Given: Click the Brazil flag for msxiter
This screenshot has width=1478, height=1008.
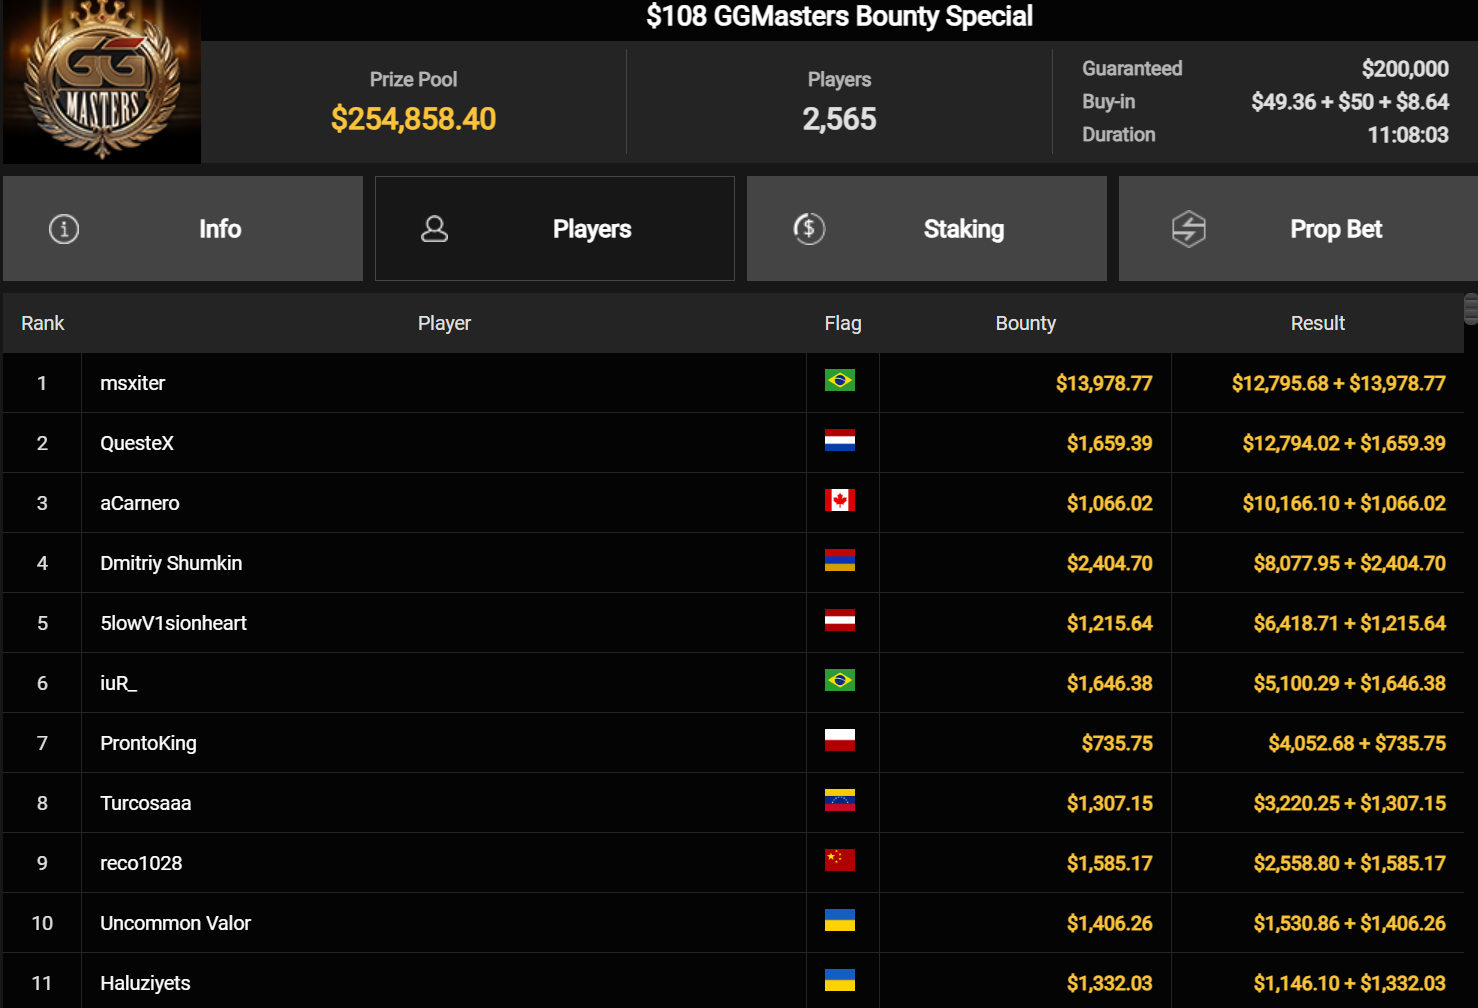Looking at the screenshot, I should [x=840, y=380].
